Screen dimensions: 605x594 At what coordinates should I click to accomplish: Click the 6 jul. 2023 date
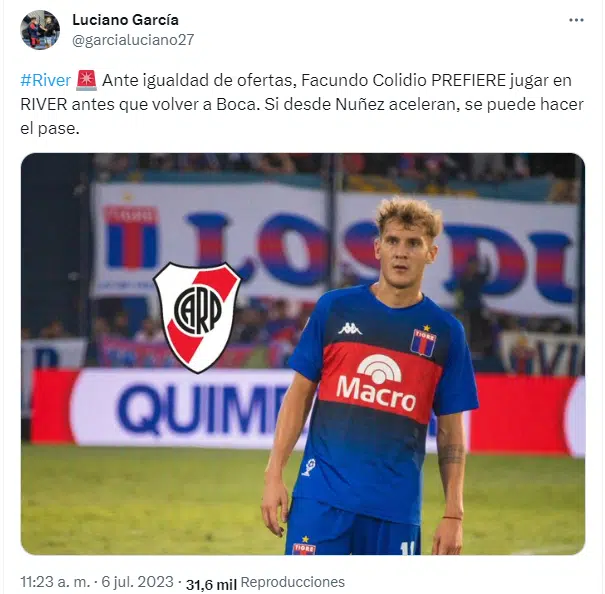pos(137,582)
